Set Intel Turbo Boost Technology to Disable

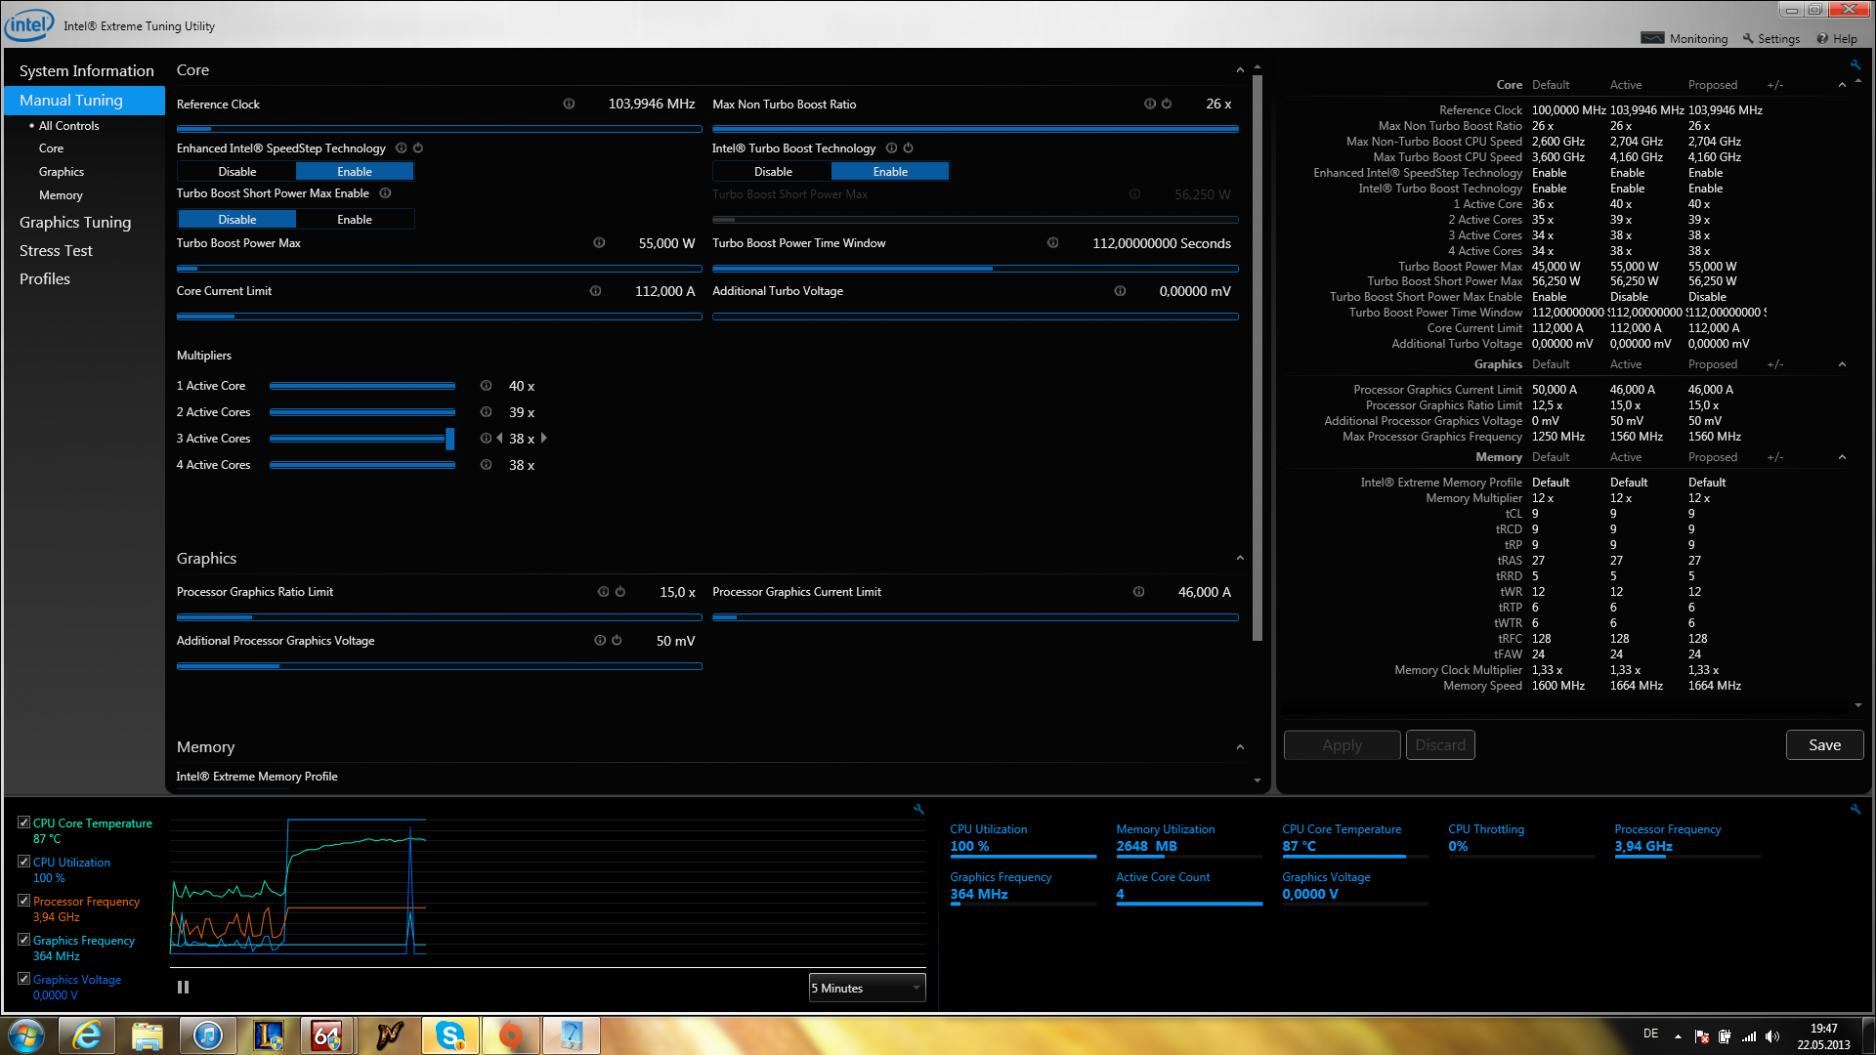pos(773,172)
